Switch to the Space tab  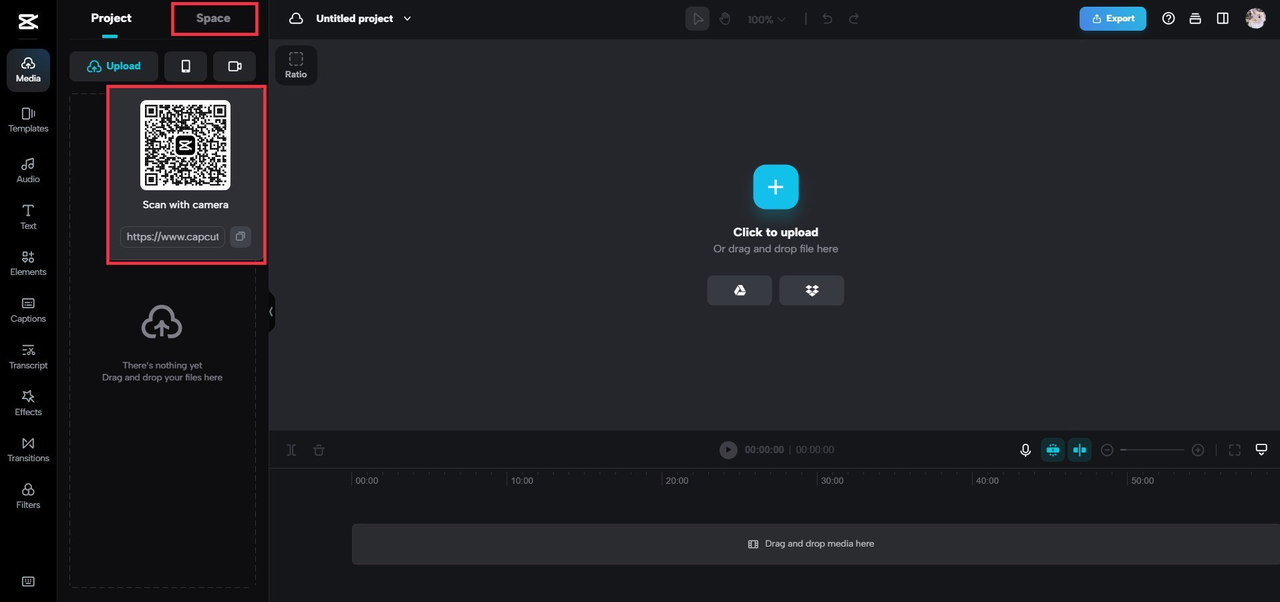click(x=213, y=18)
